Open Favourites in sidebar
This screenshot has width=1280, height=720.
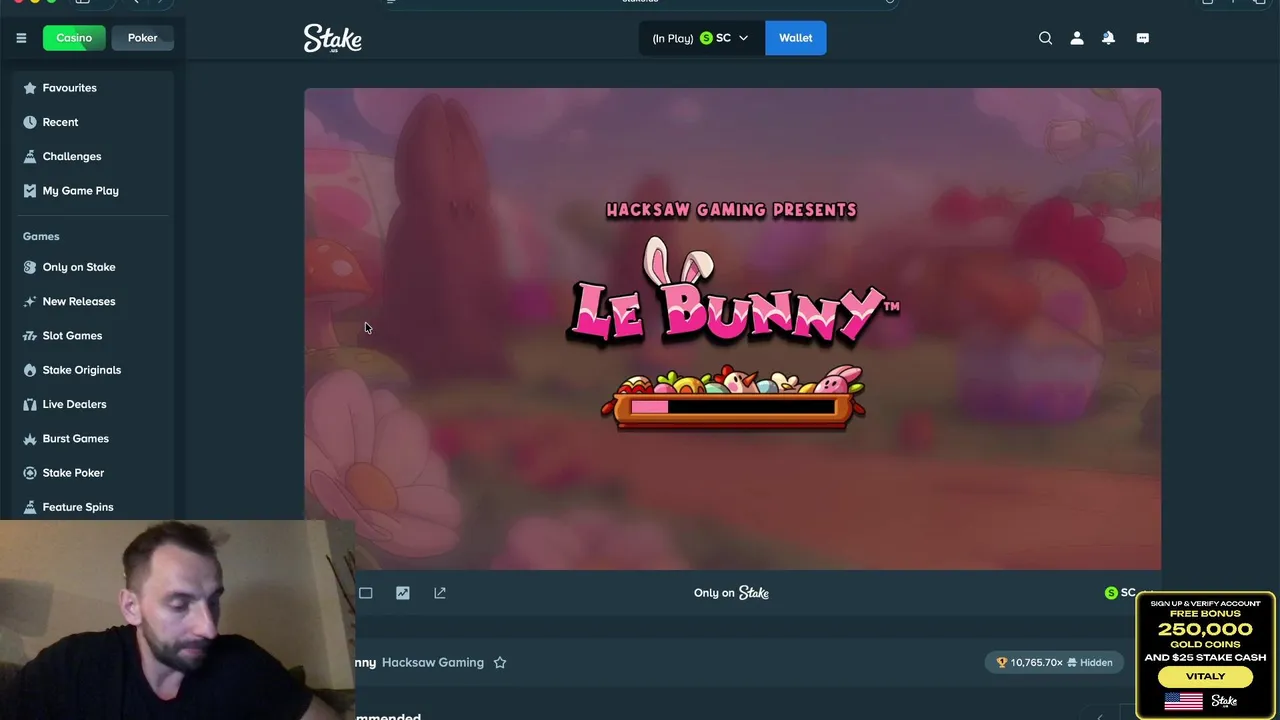point(94,88)
